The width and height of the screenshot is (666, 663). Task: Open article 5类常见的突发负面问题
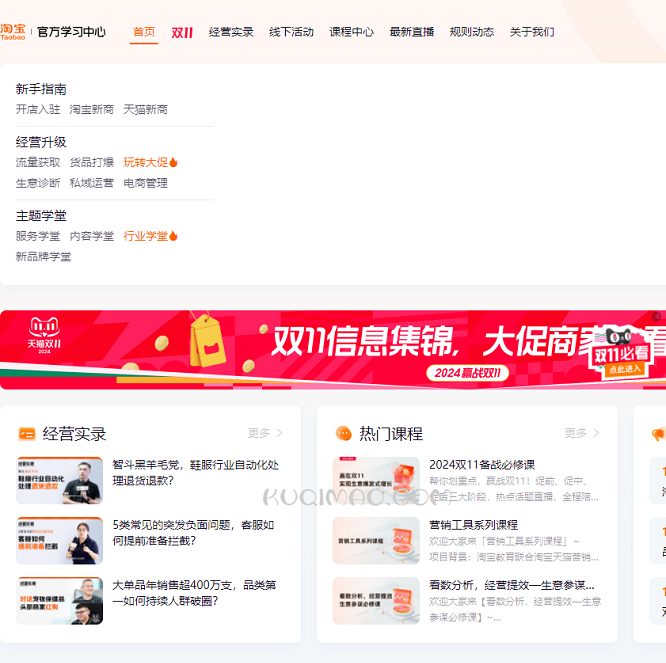(x=193, y=533)
